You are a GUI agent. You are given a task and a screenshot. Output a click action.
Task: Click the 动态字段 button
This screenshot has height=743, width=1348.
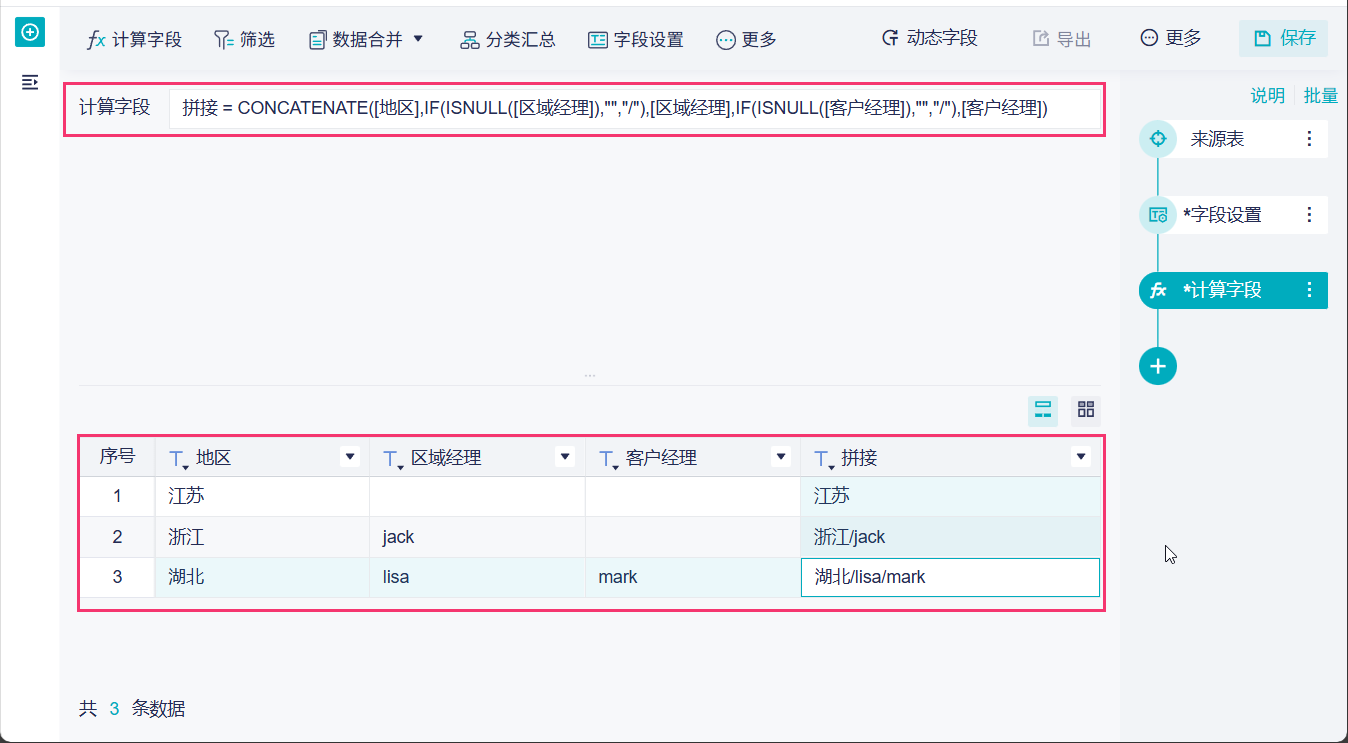click(x=930, y=39)
